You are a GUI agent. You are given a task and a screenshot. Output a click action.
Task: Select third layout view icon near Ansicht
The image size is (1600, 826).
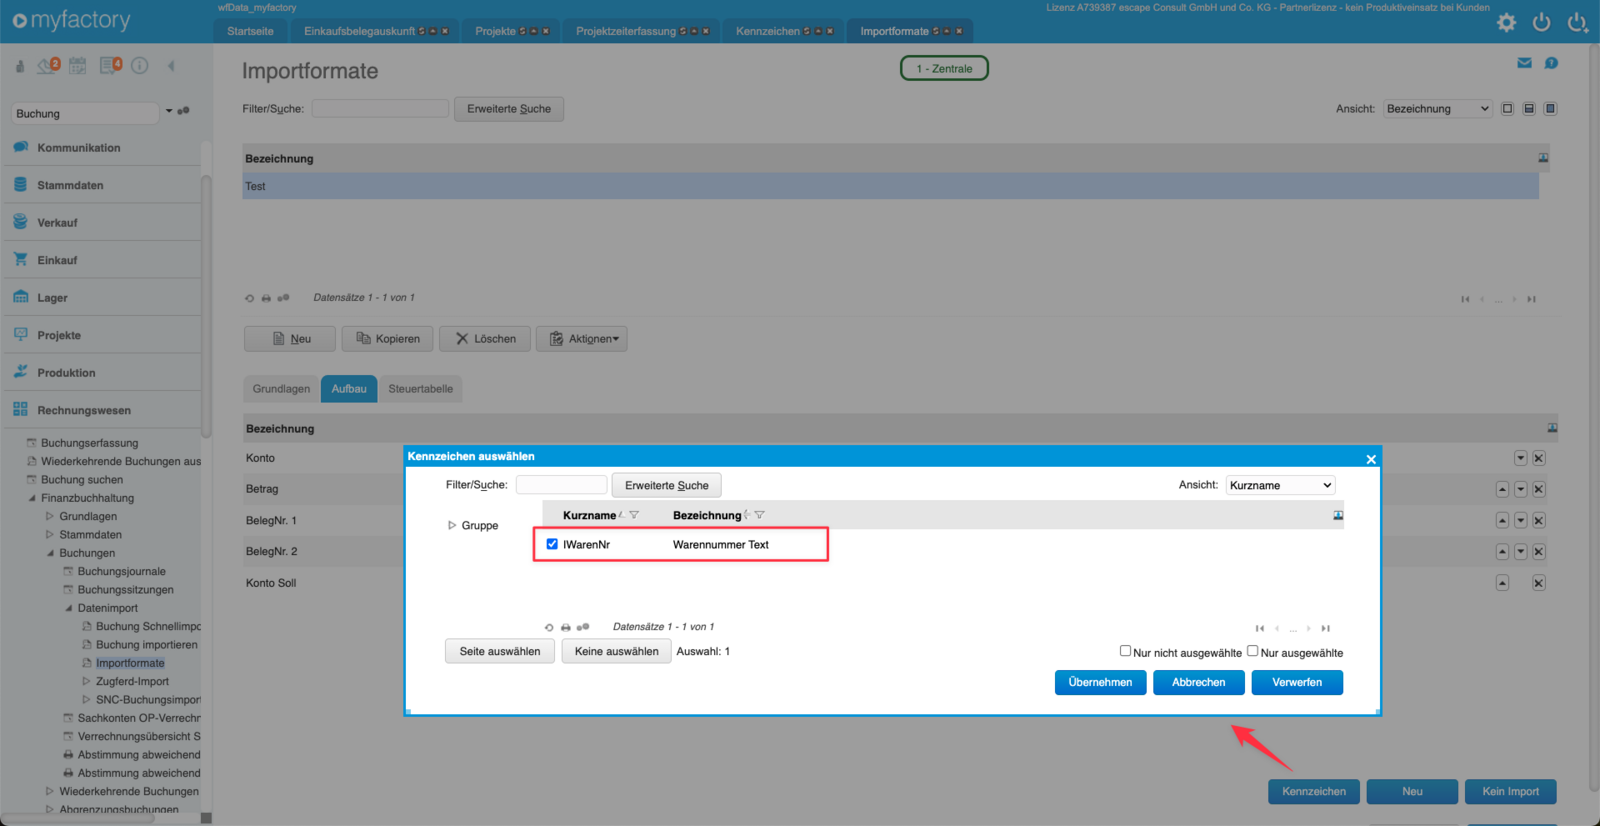click(1550, 108)
